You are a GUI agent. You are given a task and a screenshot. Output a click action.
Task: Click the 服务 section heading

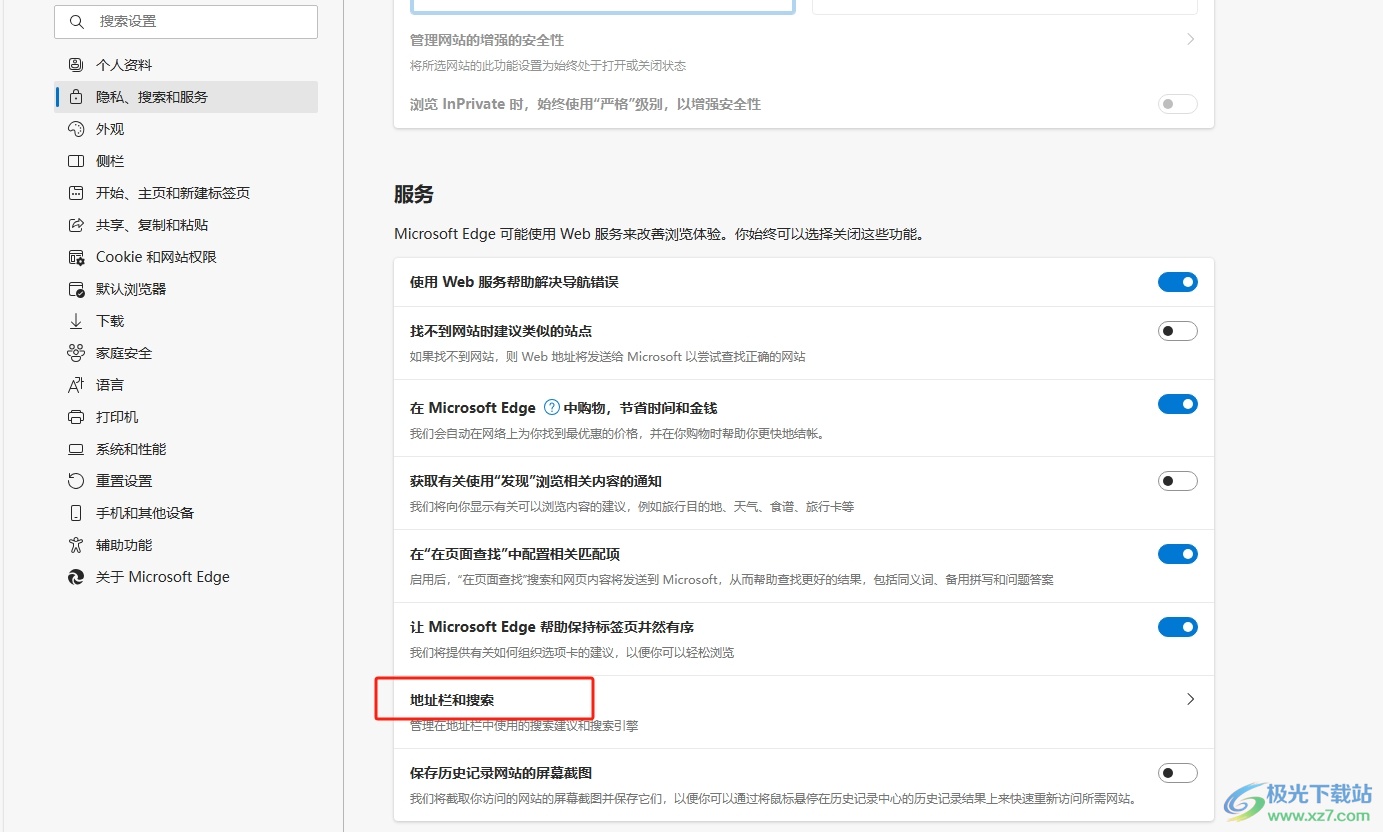pyautogui.click(x=414, y=194)
